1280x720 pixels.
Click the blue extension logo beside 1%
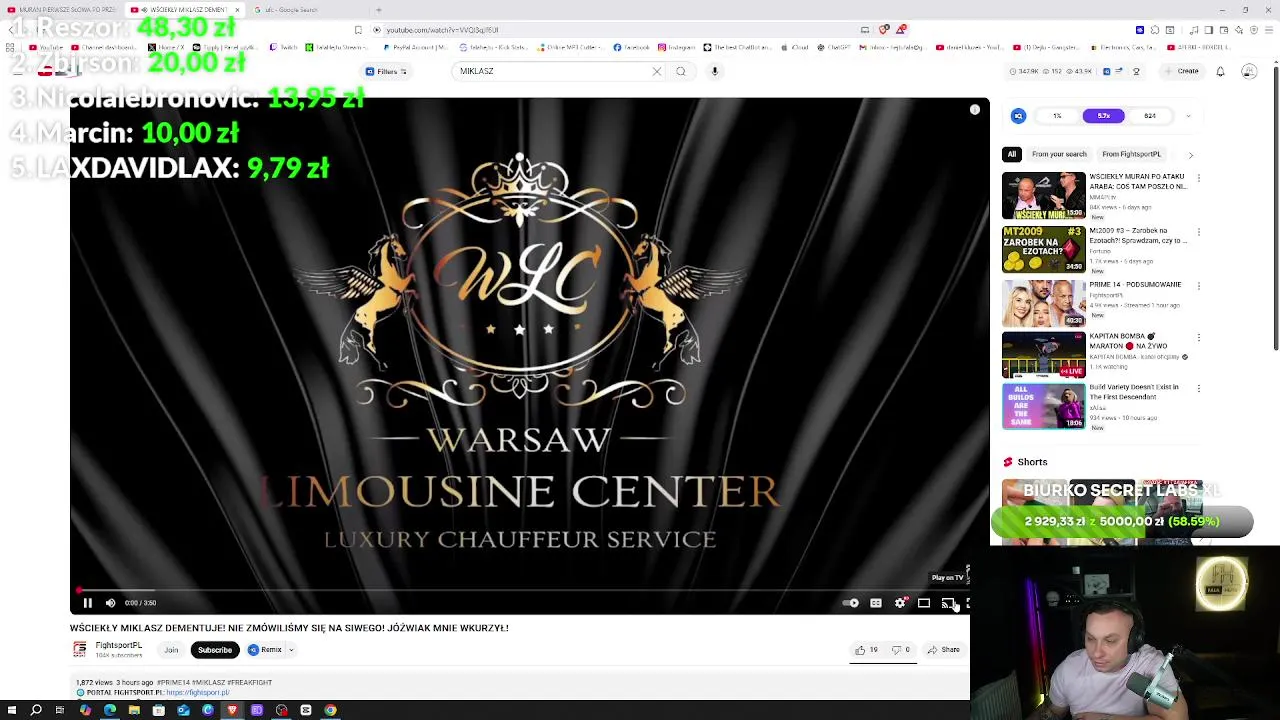[x=1018, y=116]
